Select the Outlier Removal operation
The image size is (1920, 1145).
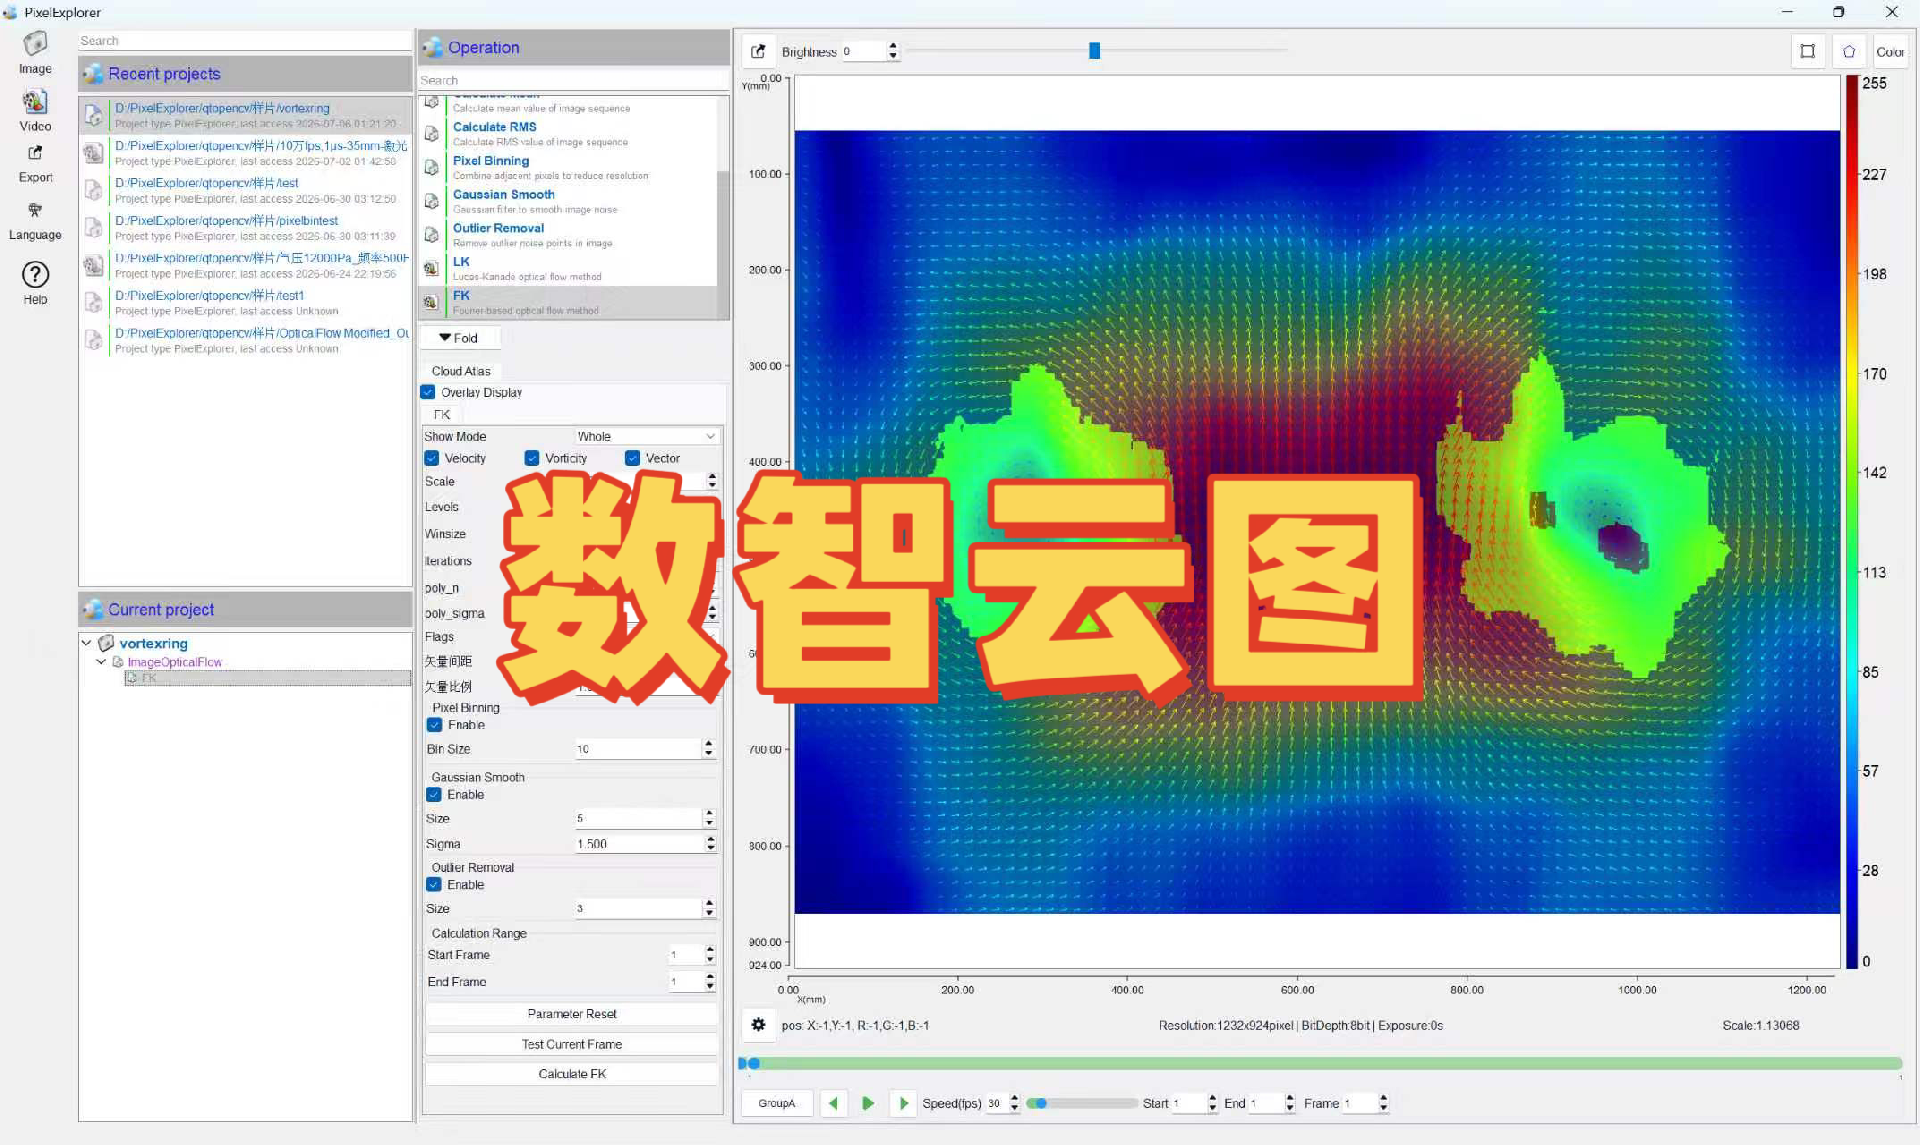pyautogui.click(x=569, y=235)
